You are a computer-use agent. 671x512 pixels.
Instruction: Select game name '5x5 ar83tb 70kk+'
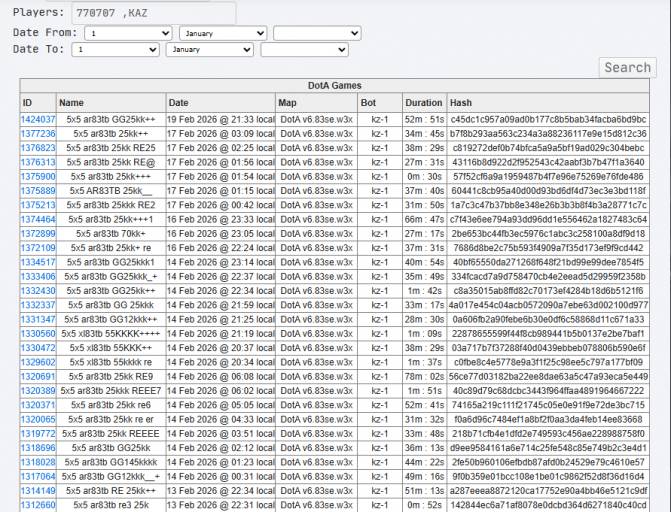(x=111, y=233)
